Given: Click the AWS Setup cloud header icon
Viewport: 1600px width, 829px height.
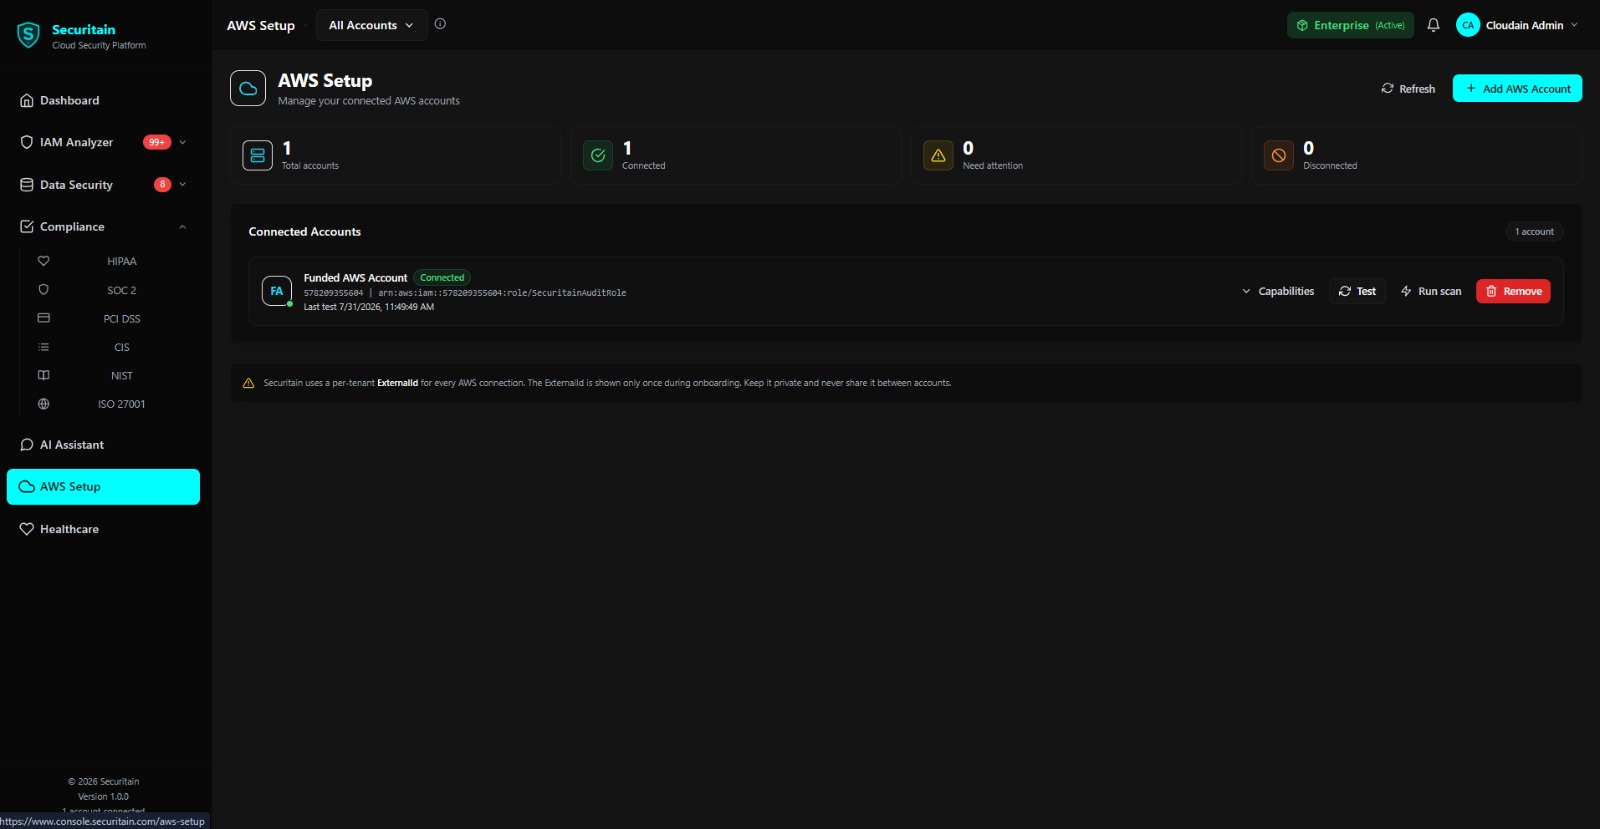Looking at the screenshot, I should click(248, 88).
